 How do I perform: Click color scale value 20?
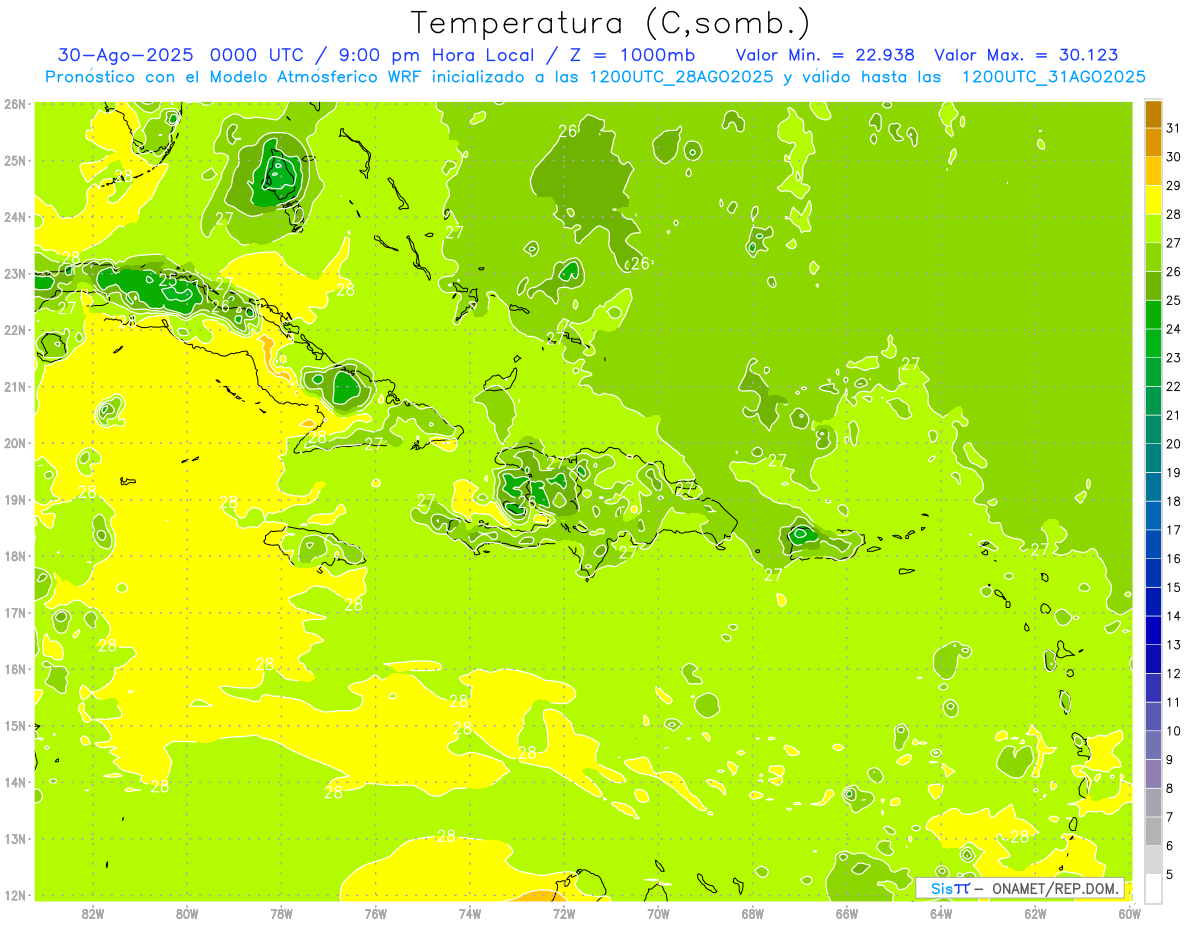point(1174,444)
